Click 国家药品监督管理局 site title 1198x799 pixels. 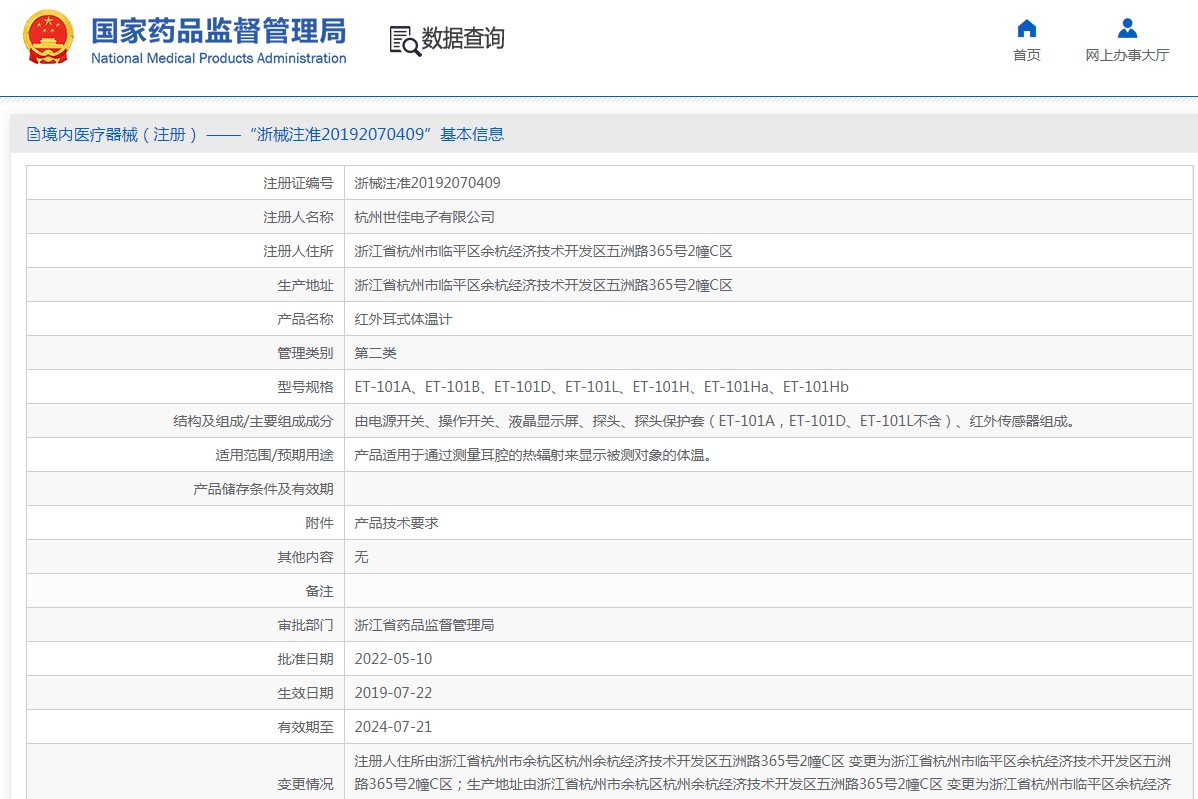(219, 31)
